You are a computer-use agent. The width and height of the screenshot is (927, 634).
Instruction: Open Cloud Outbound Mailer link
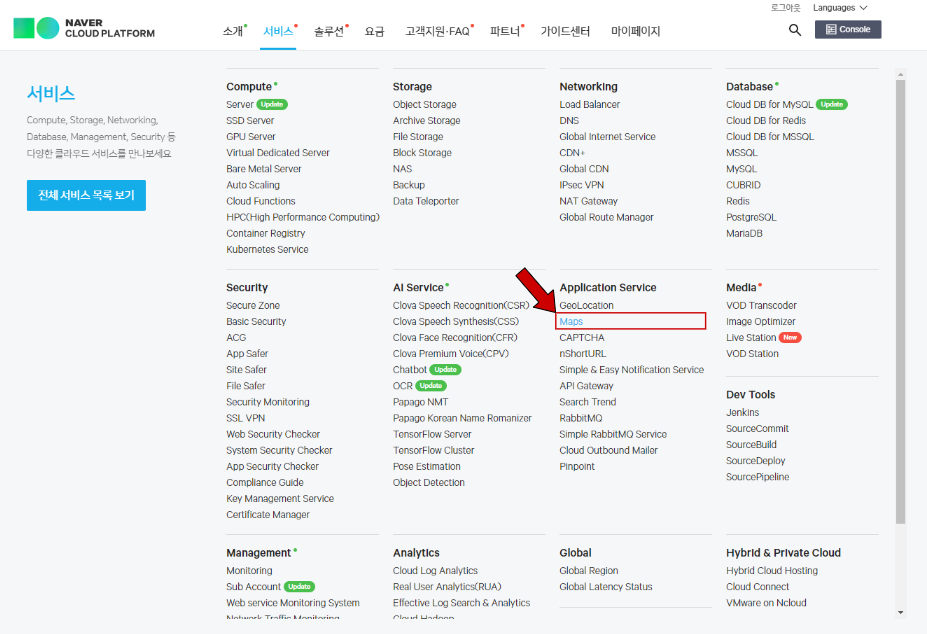pos(608,451)
